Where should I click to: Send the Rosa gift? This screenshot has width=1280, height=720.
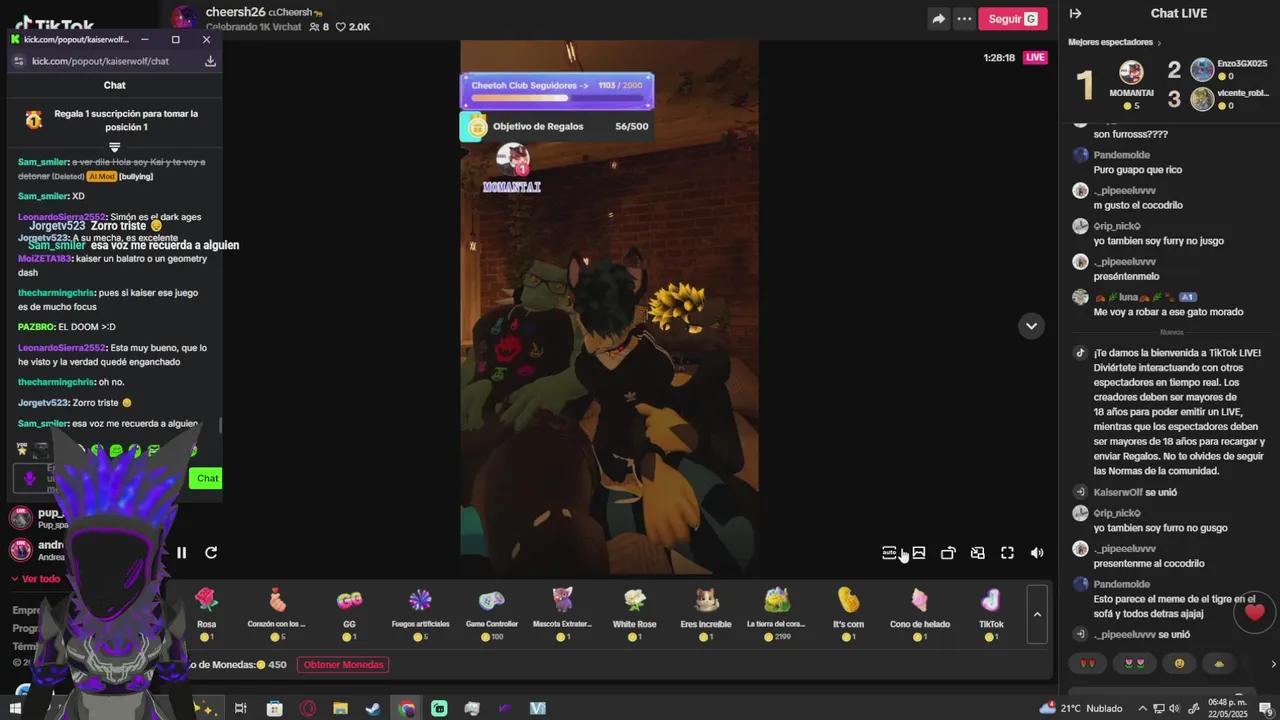[x=206, y=609]
